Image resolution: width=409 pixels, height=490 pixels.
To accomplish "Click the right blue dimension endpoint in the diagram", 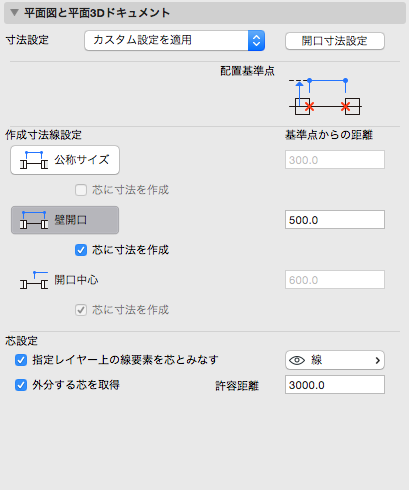I will (346, 81).
